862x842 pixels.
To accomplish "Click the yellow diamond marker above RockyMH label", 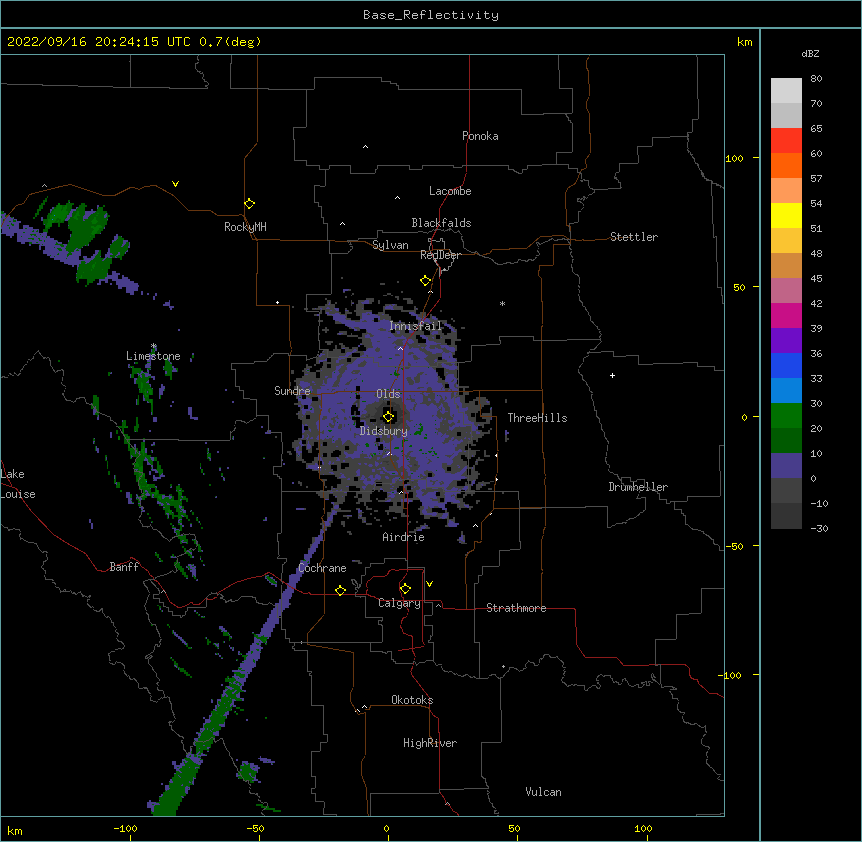I will [249, 204].
